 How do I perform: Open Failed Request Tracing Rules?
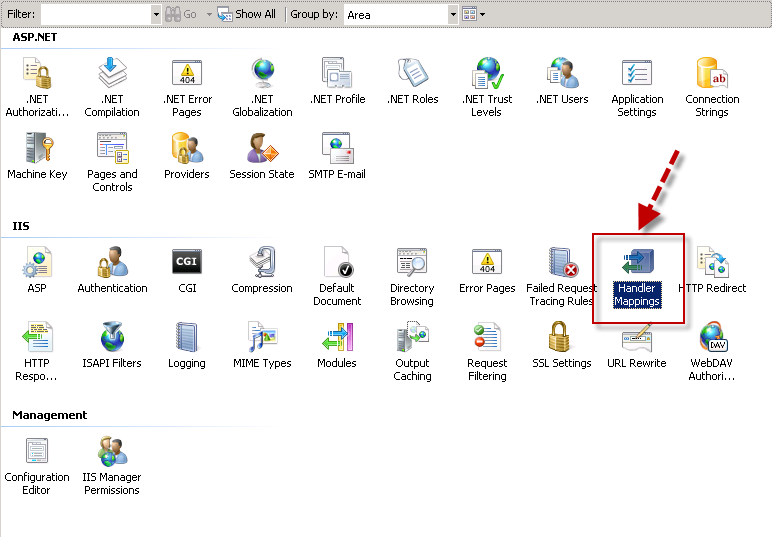(x=561, y=276)
